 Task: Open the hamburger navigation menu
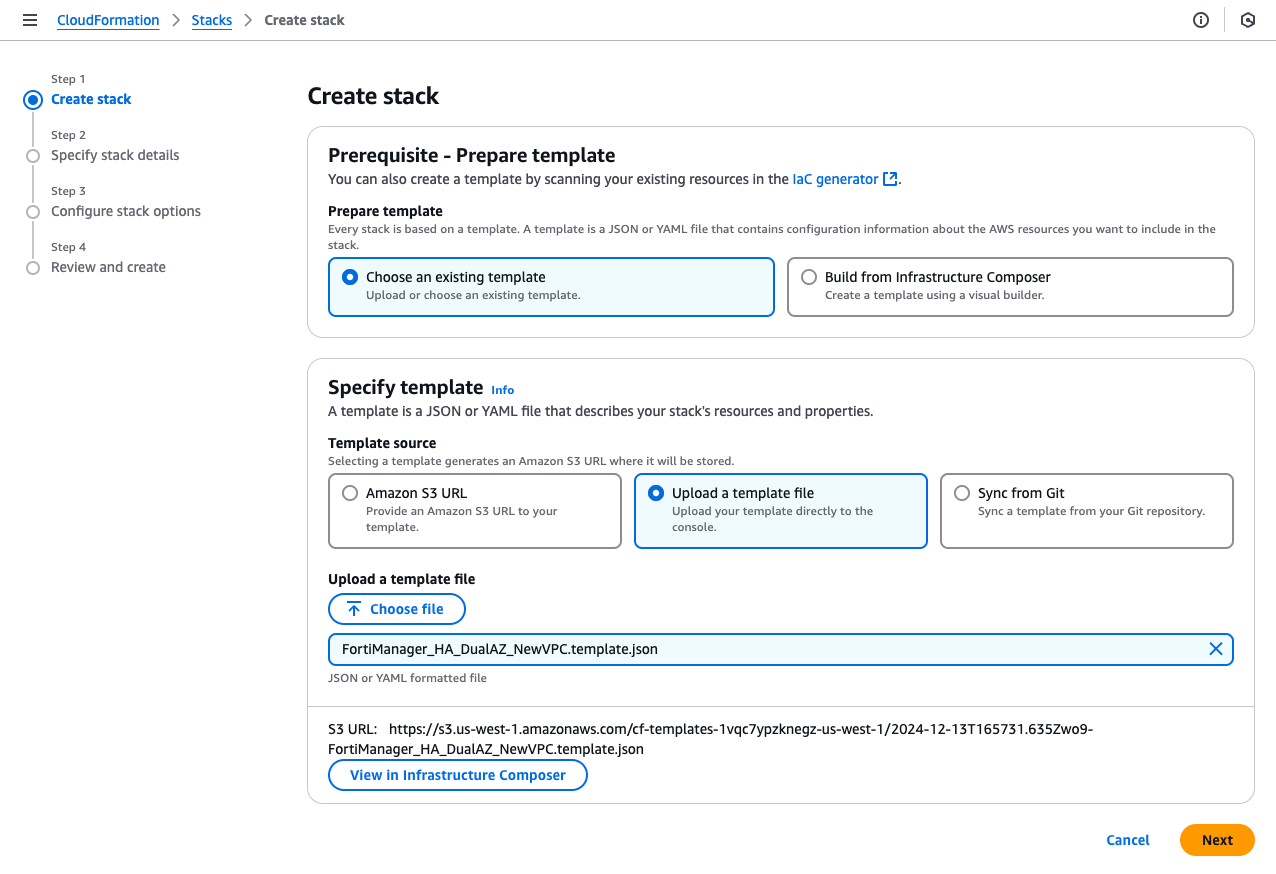coord(30,20)
